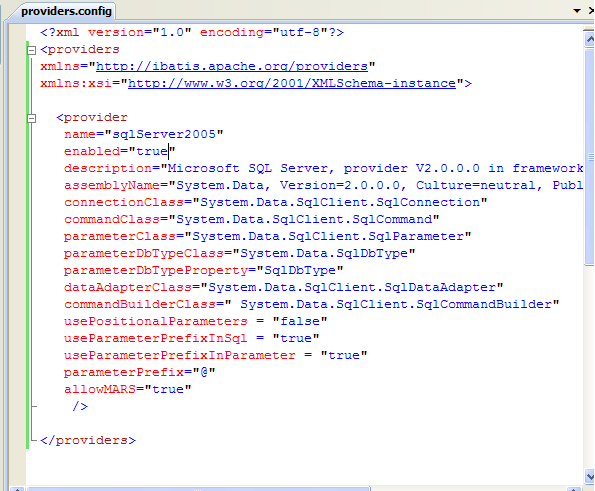Collapse the providers root element
Image resolution: width=595 pixels, height=491 pixels.
[32, 50]
